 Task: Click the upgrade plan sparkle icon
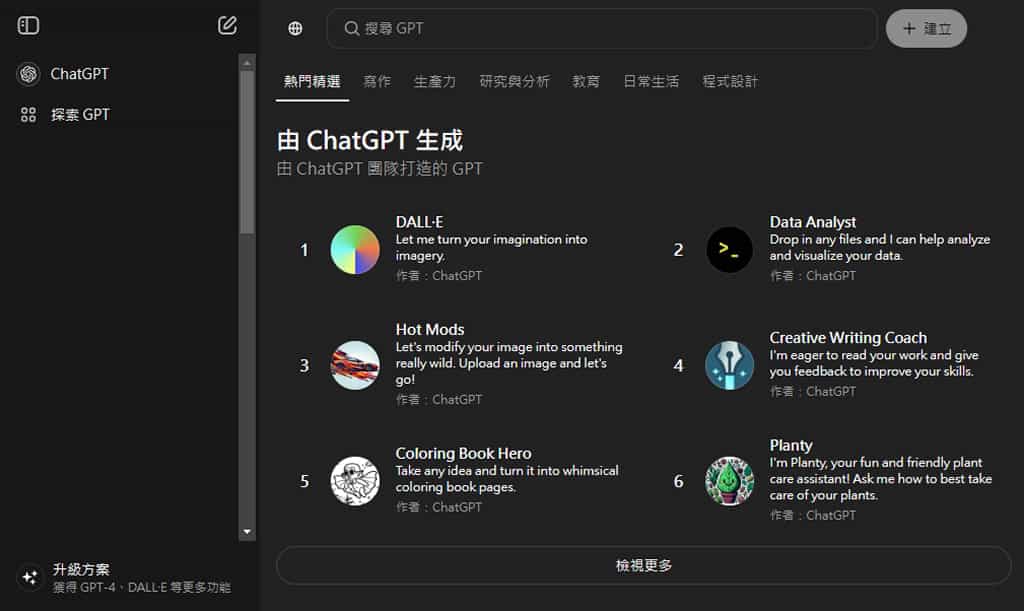click(x=29, y=577)
